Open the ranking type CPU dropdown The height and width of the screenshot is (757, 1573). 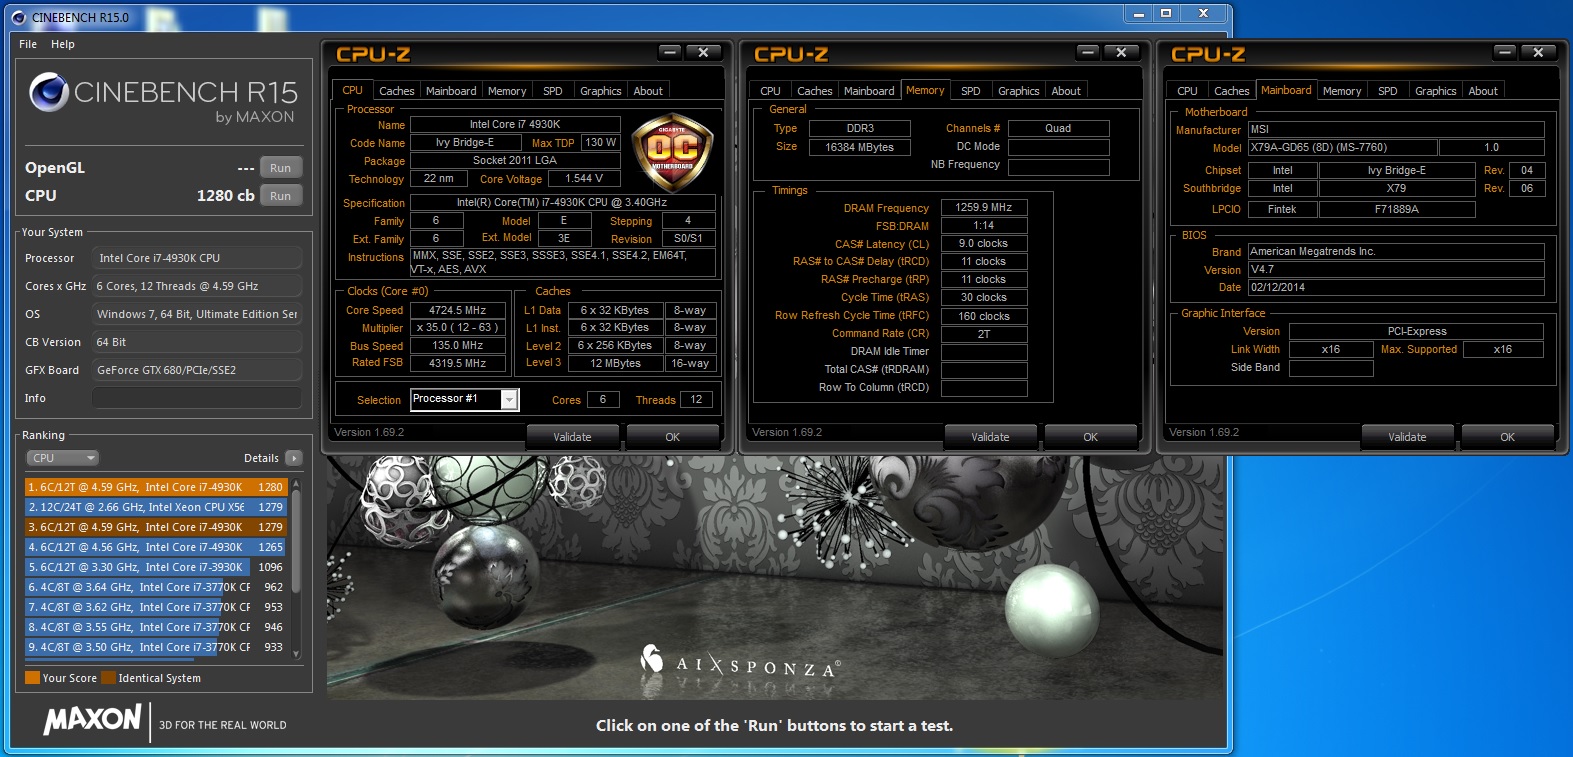coord(63,458)
